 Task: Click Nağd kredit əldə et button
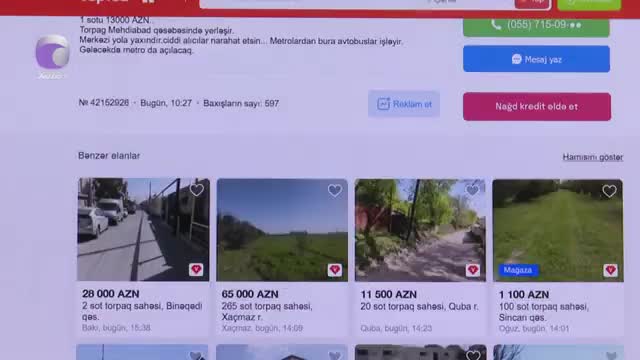coord(537,107)
